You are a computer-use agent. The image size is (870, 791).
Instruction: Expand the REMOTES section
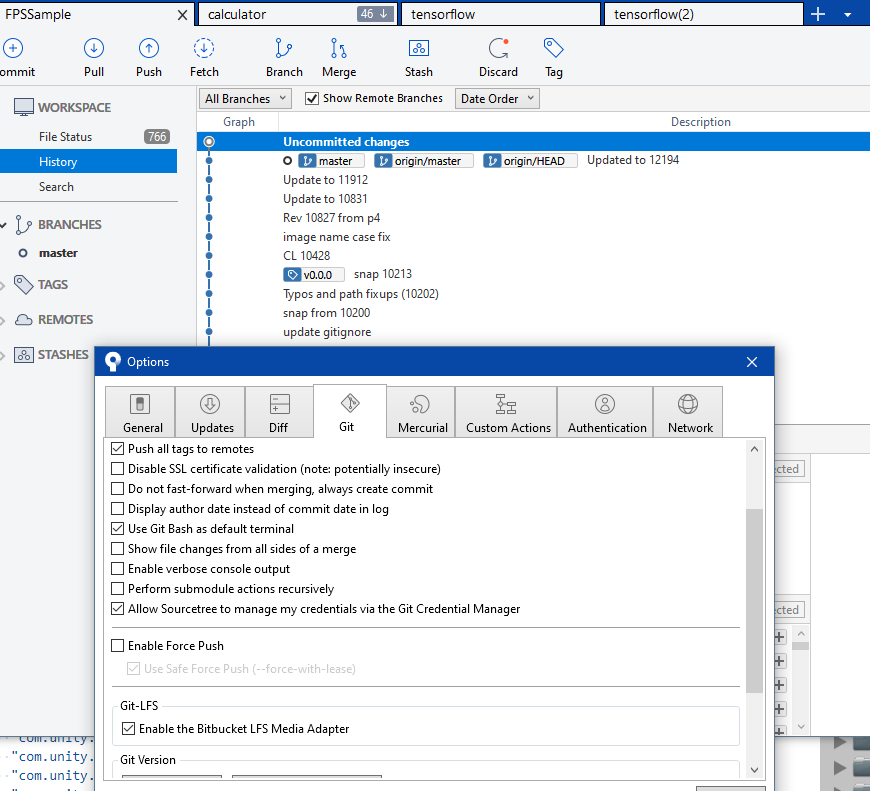3,321
